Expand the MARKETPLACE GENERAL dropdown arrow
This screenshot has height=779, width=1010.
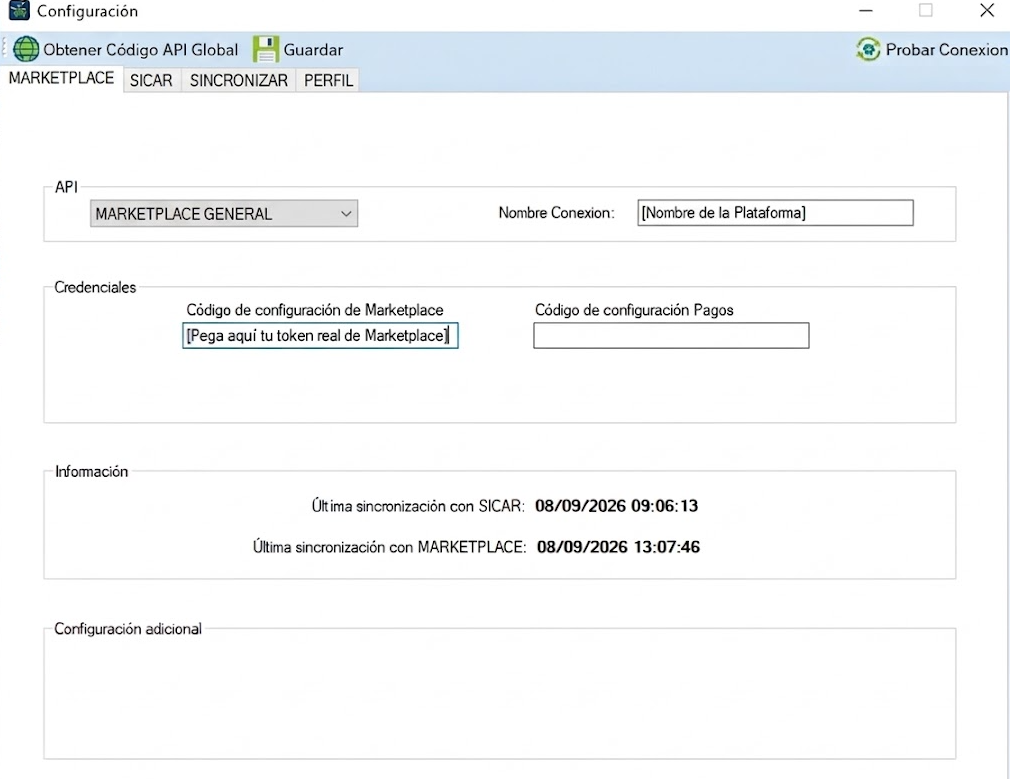coord(346,214)
